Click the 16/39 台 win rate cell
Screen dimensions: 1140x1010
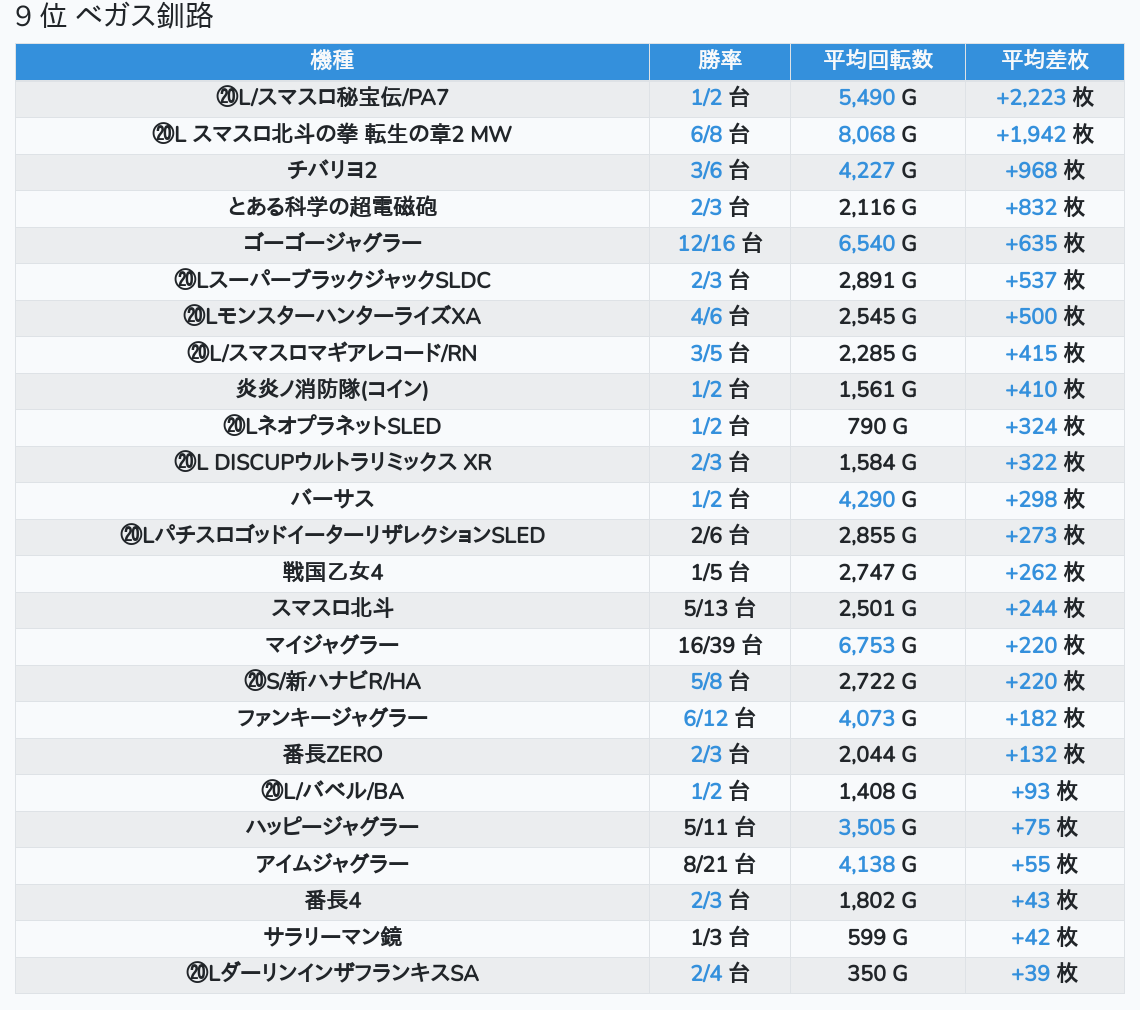click(x=719, y=645)
